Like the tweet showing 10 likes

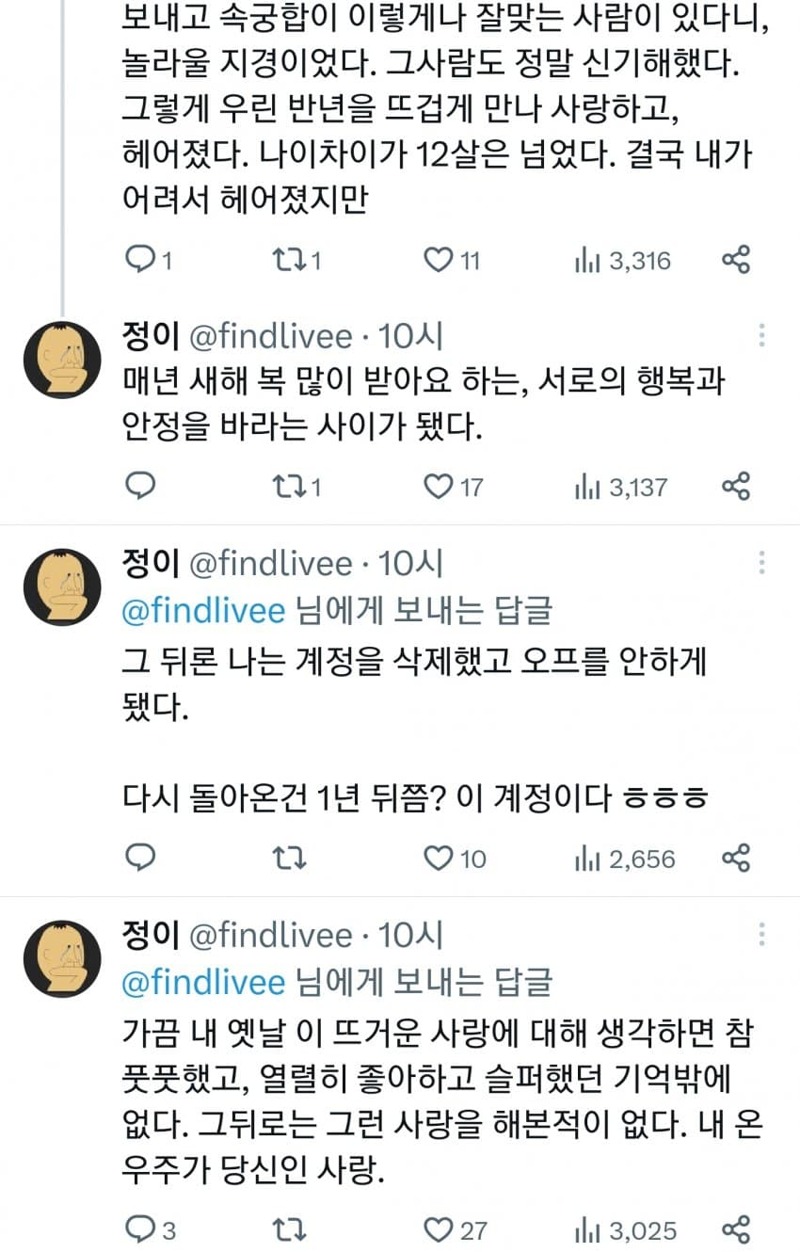coord(437,858)
